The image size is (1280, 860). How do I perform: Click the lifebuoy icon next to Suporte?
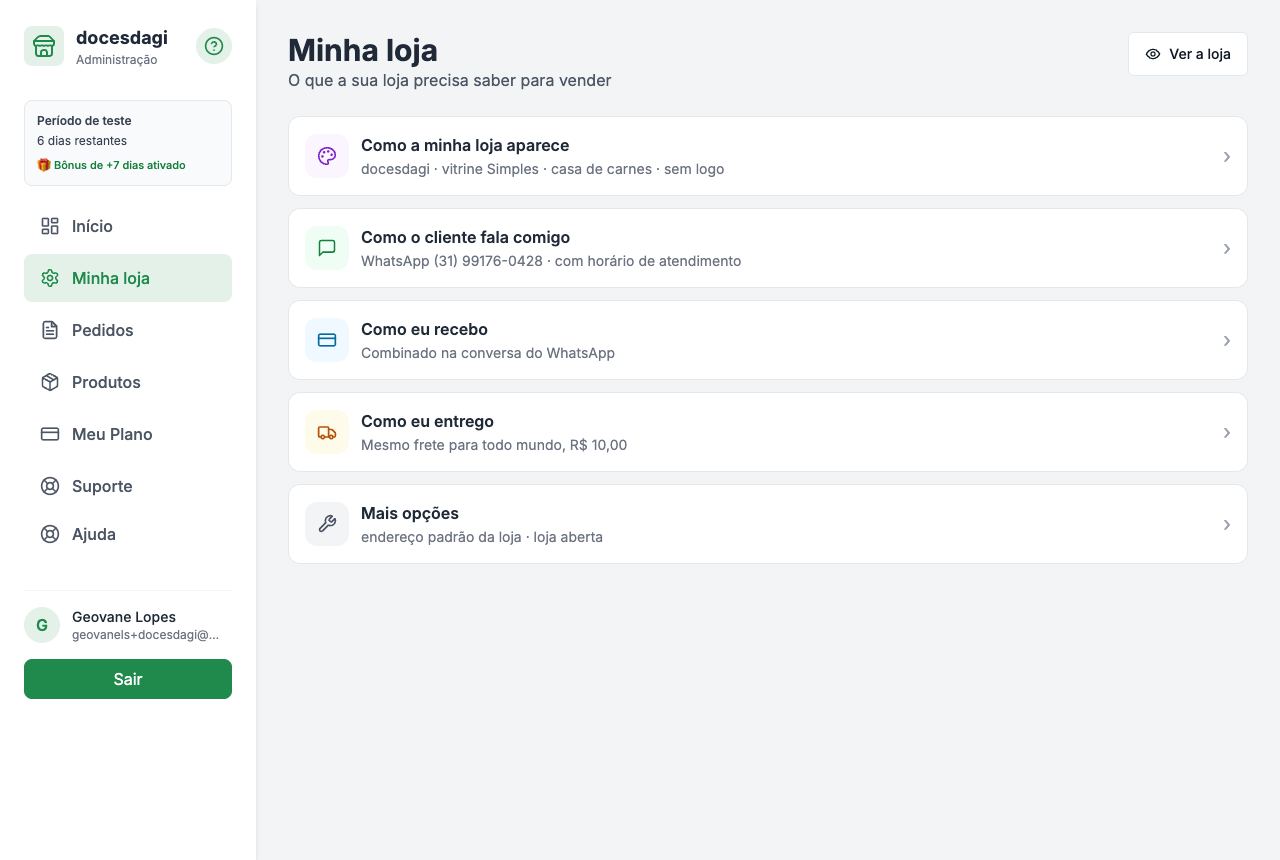click(x=50, y=486)
